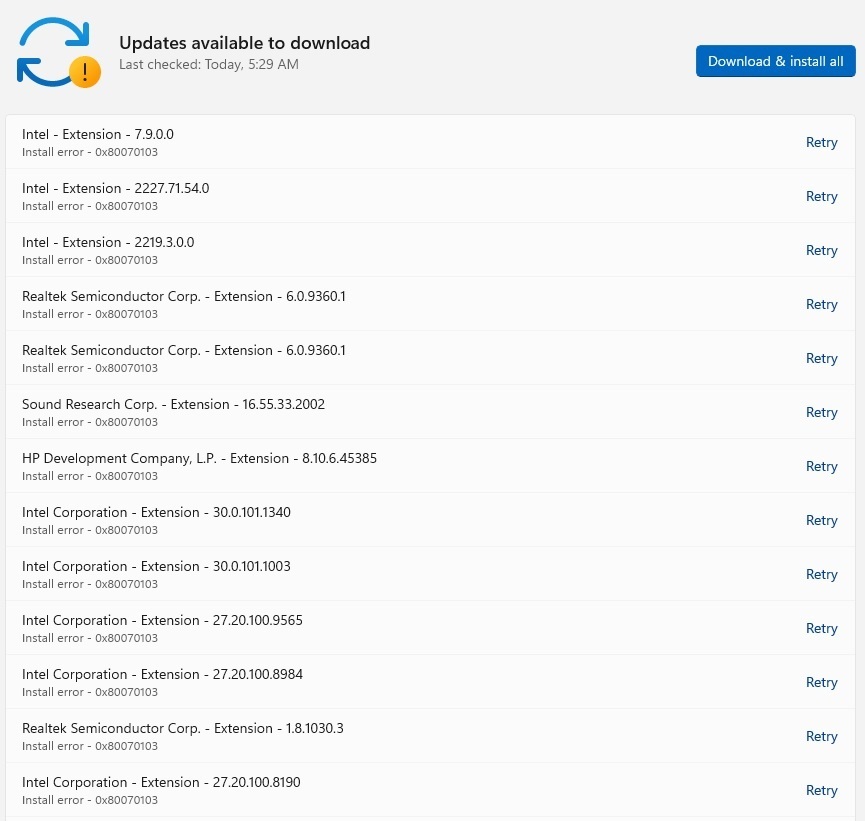Click install error code under Intel 7.9.0.0
This screenshot has width=865, height=821.
point(90,152)
